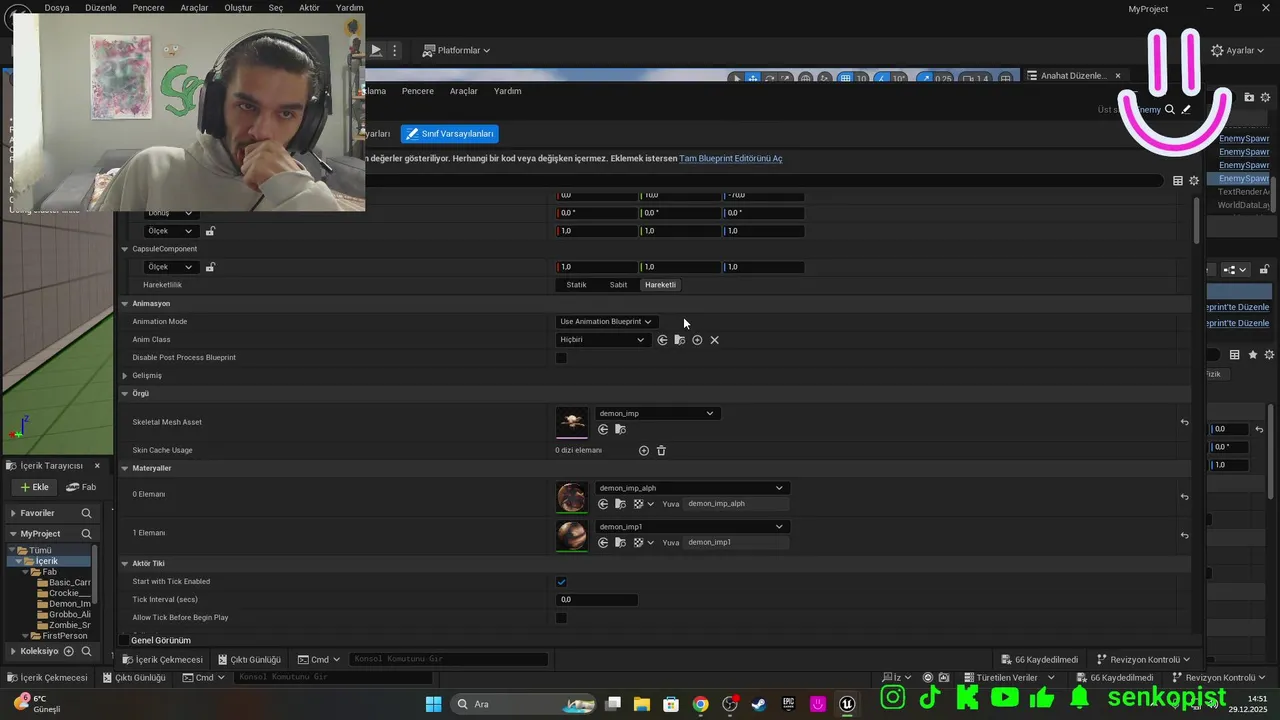Click checker texture icon in 0 Elemanı row

[x=638, y=504]
